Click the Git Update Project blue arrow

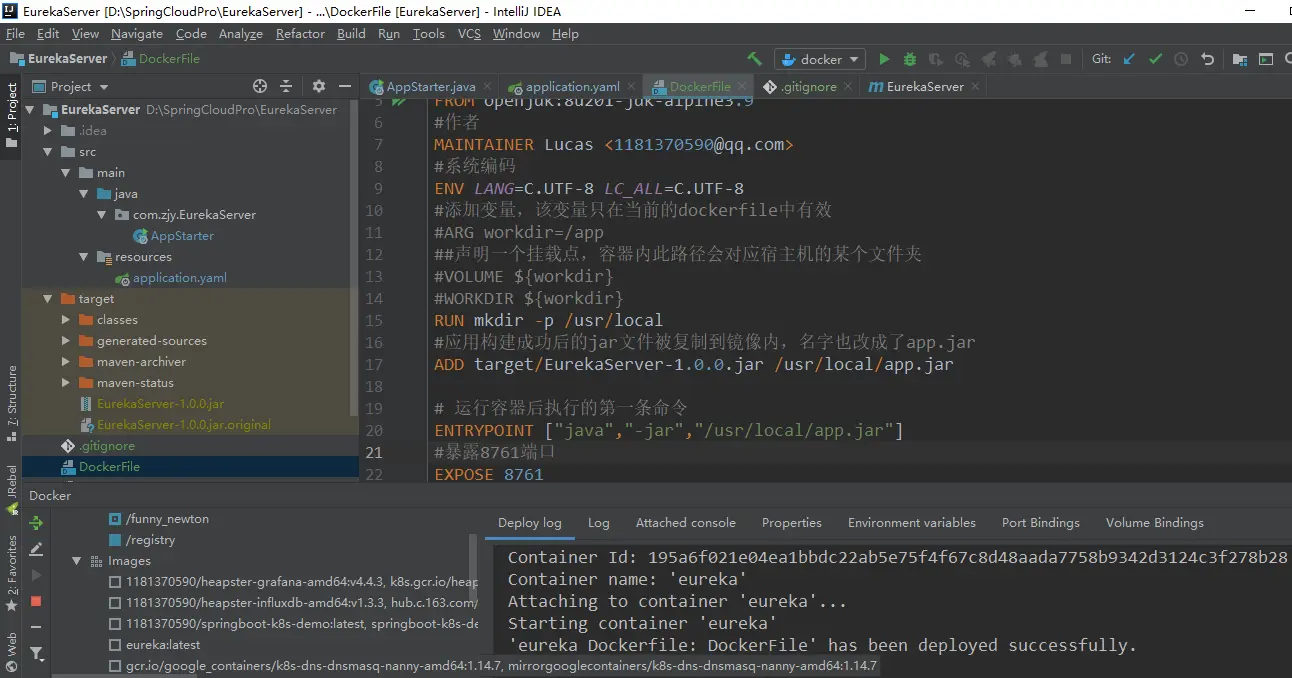point(1129,59)
